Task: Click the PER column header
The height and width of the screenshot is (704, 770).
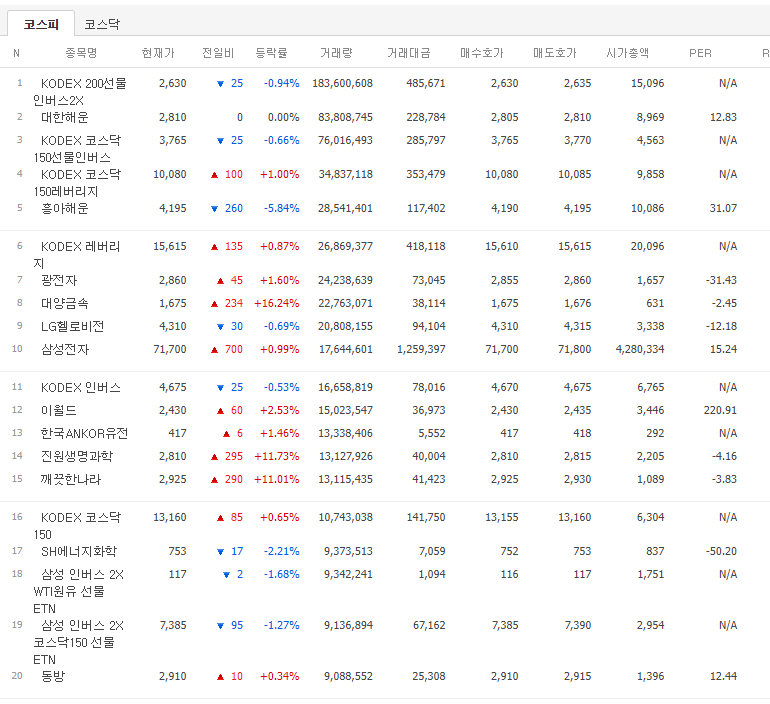Action: (x=700, y=53)
